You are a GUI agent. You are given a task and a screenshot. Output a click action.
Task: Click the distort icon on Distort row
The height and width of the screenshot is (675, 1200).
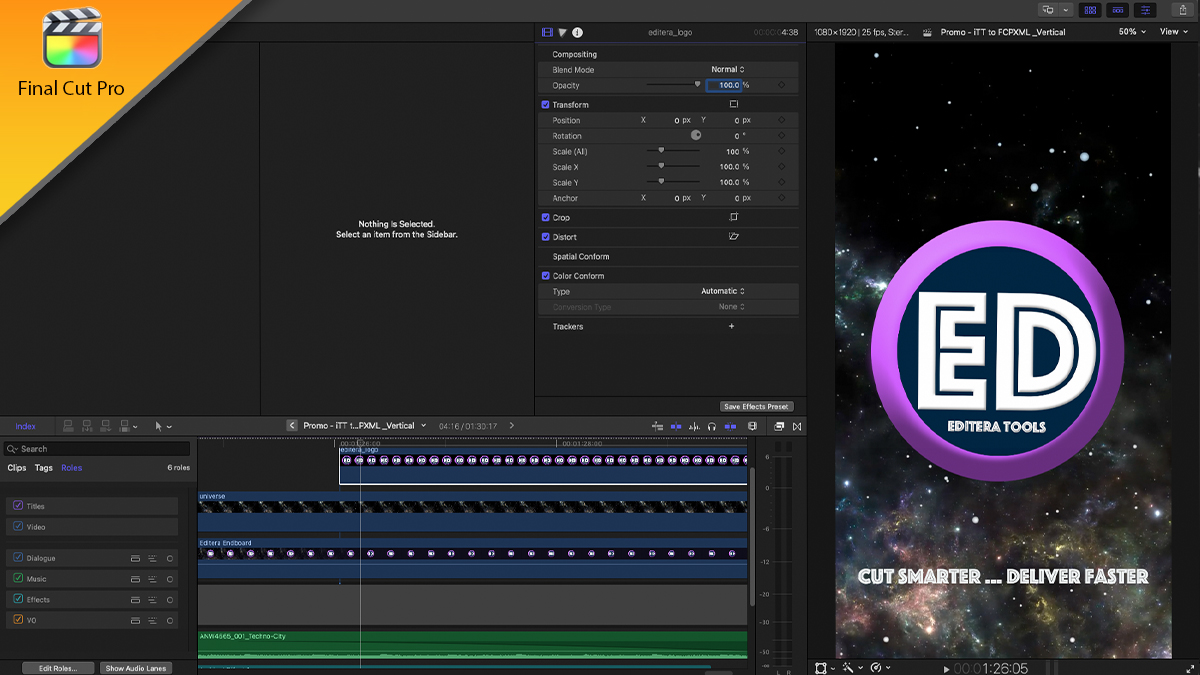pos(736,237)
